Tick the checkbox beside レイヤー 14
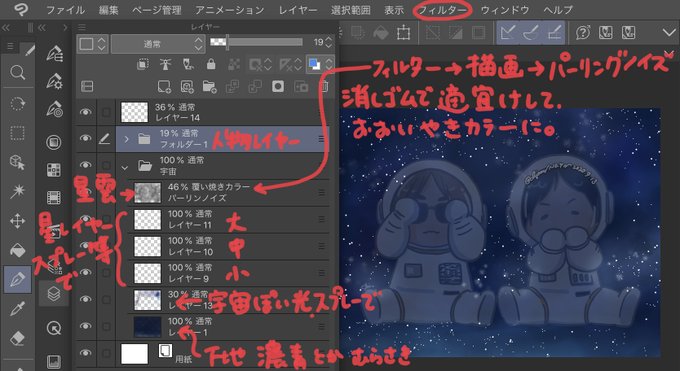This screenshot has height=371, width=680. (x=106, y=112)
